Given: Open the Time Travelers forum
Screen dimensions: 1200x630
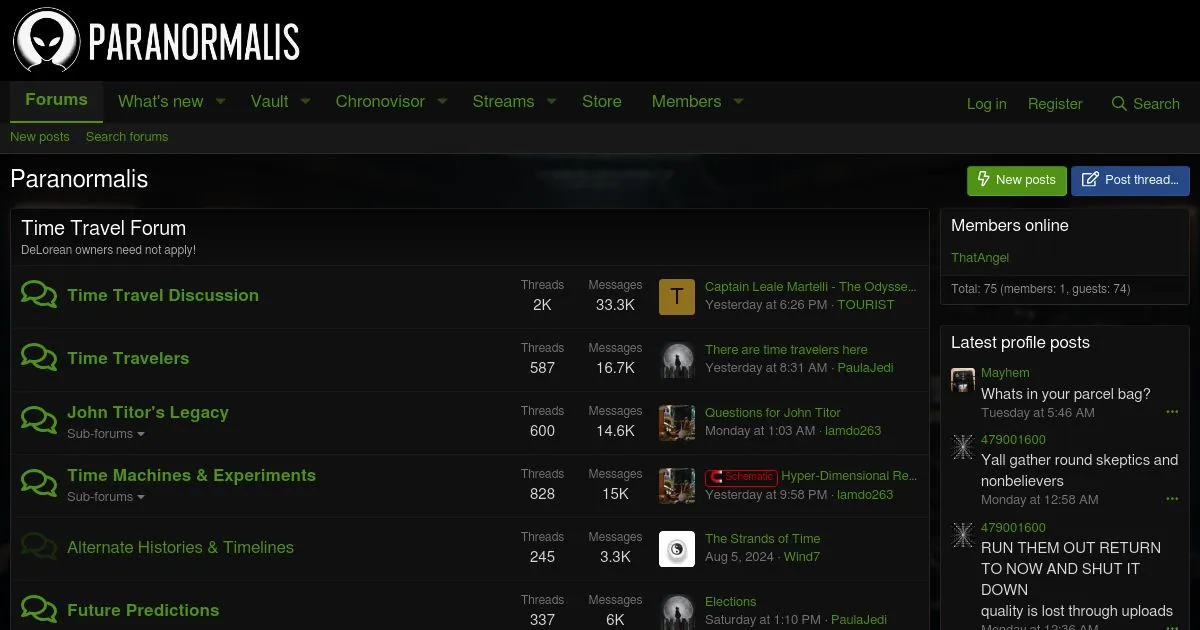Looking at the screenshot, I should (x=128, y=358).
